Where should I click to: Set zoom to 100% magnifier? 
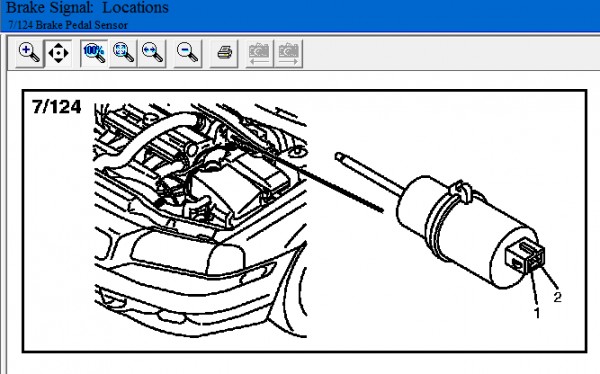pyautogui.click(x=94, y=53)
